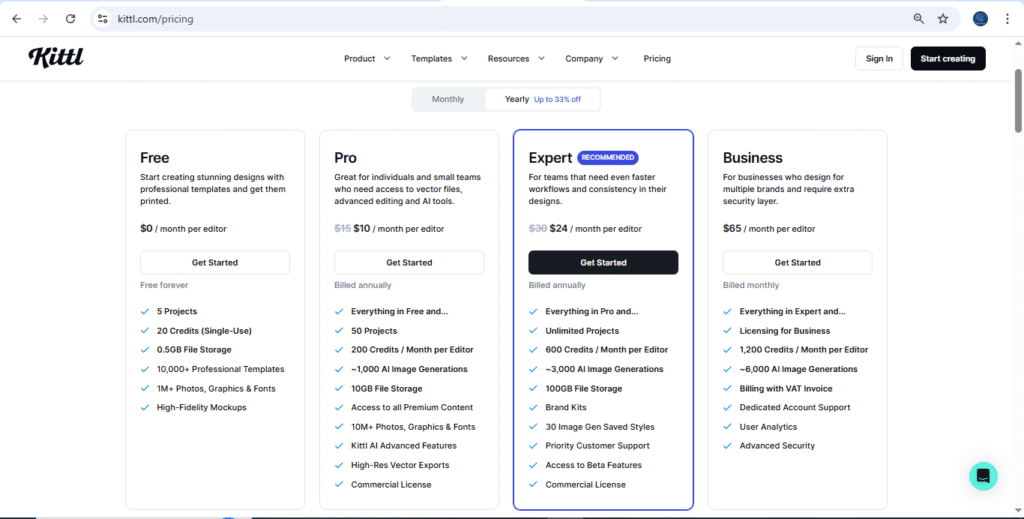The height and width of the screenshot is (519, 1024).
Task: Click 'Brand Kits' feature text
Action: [566, 407]
